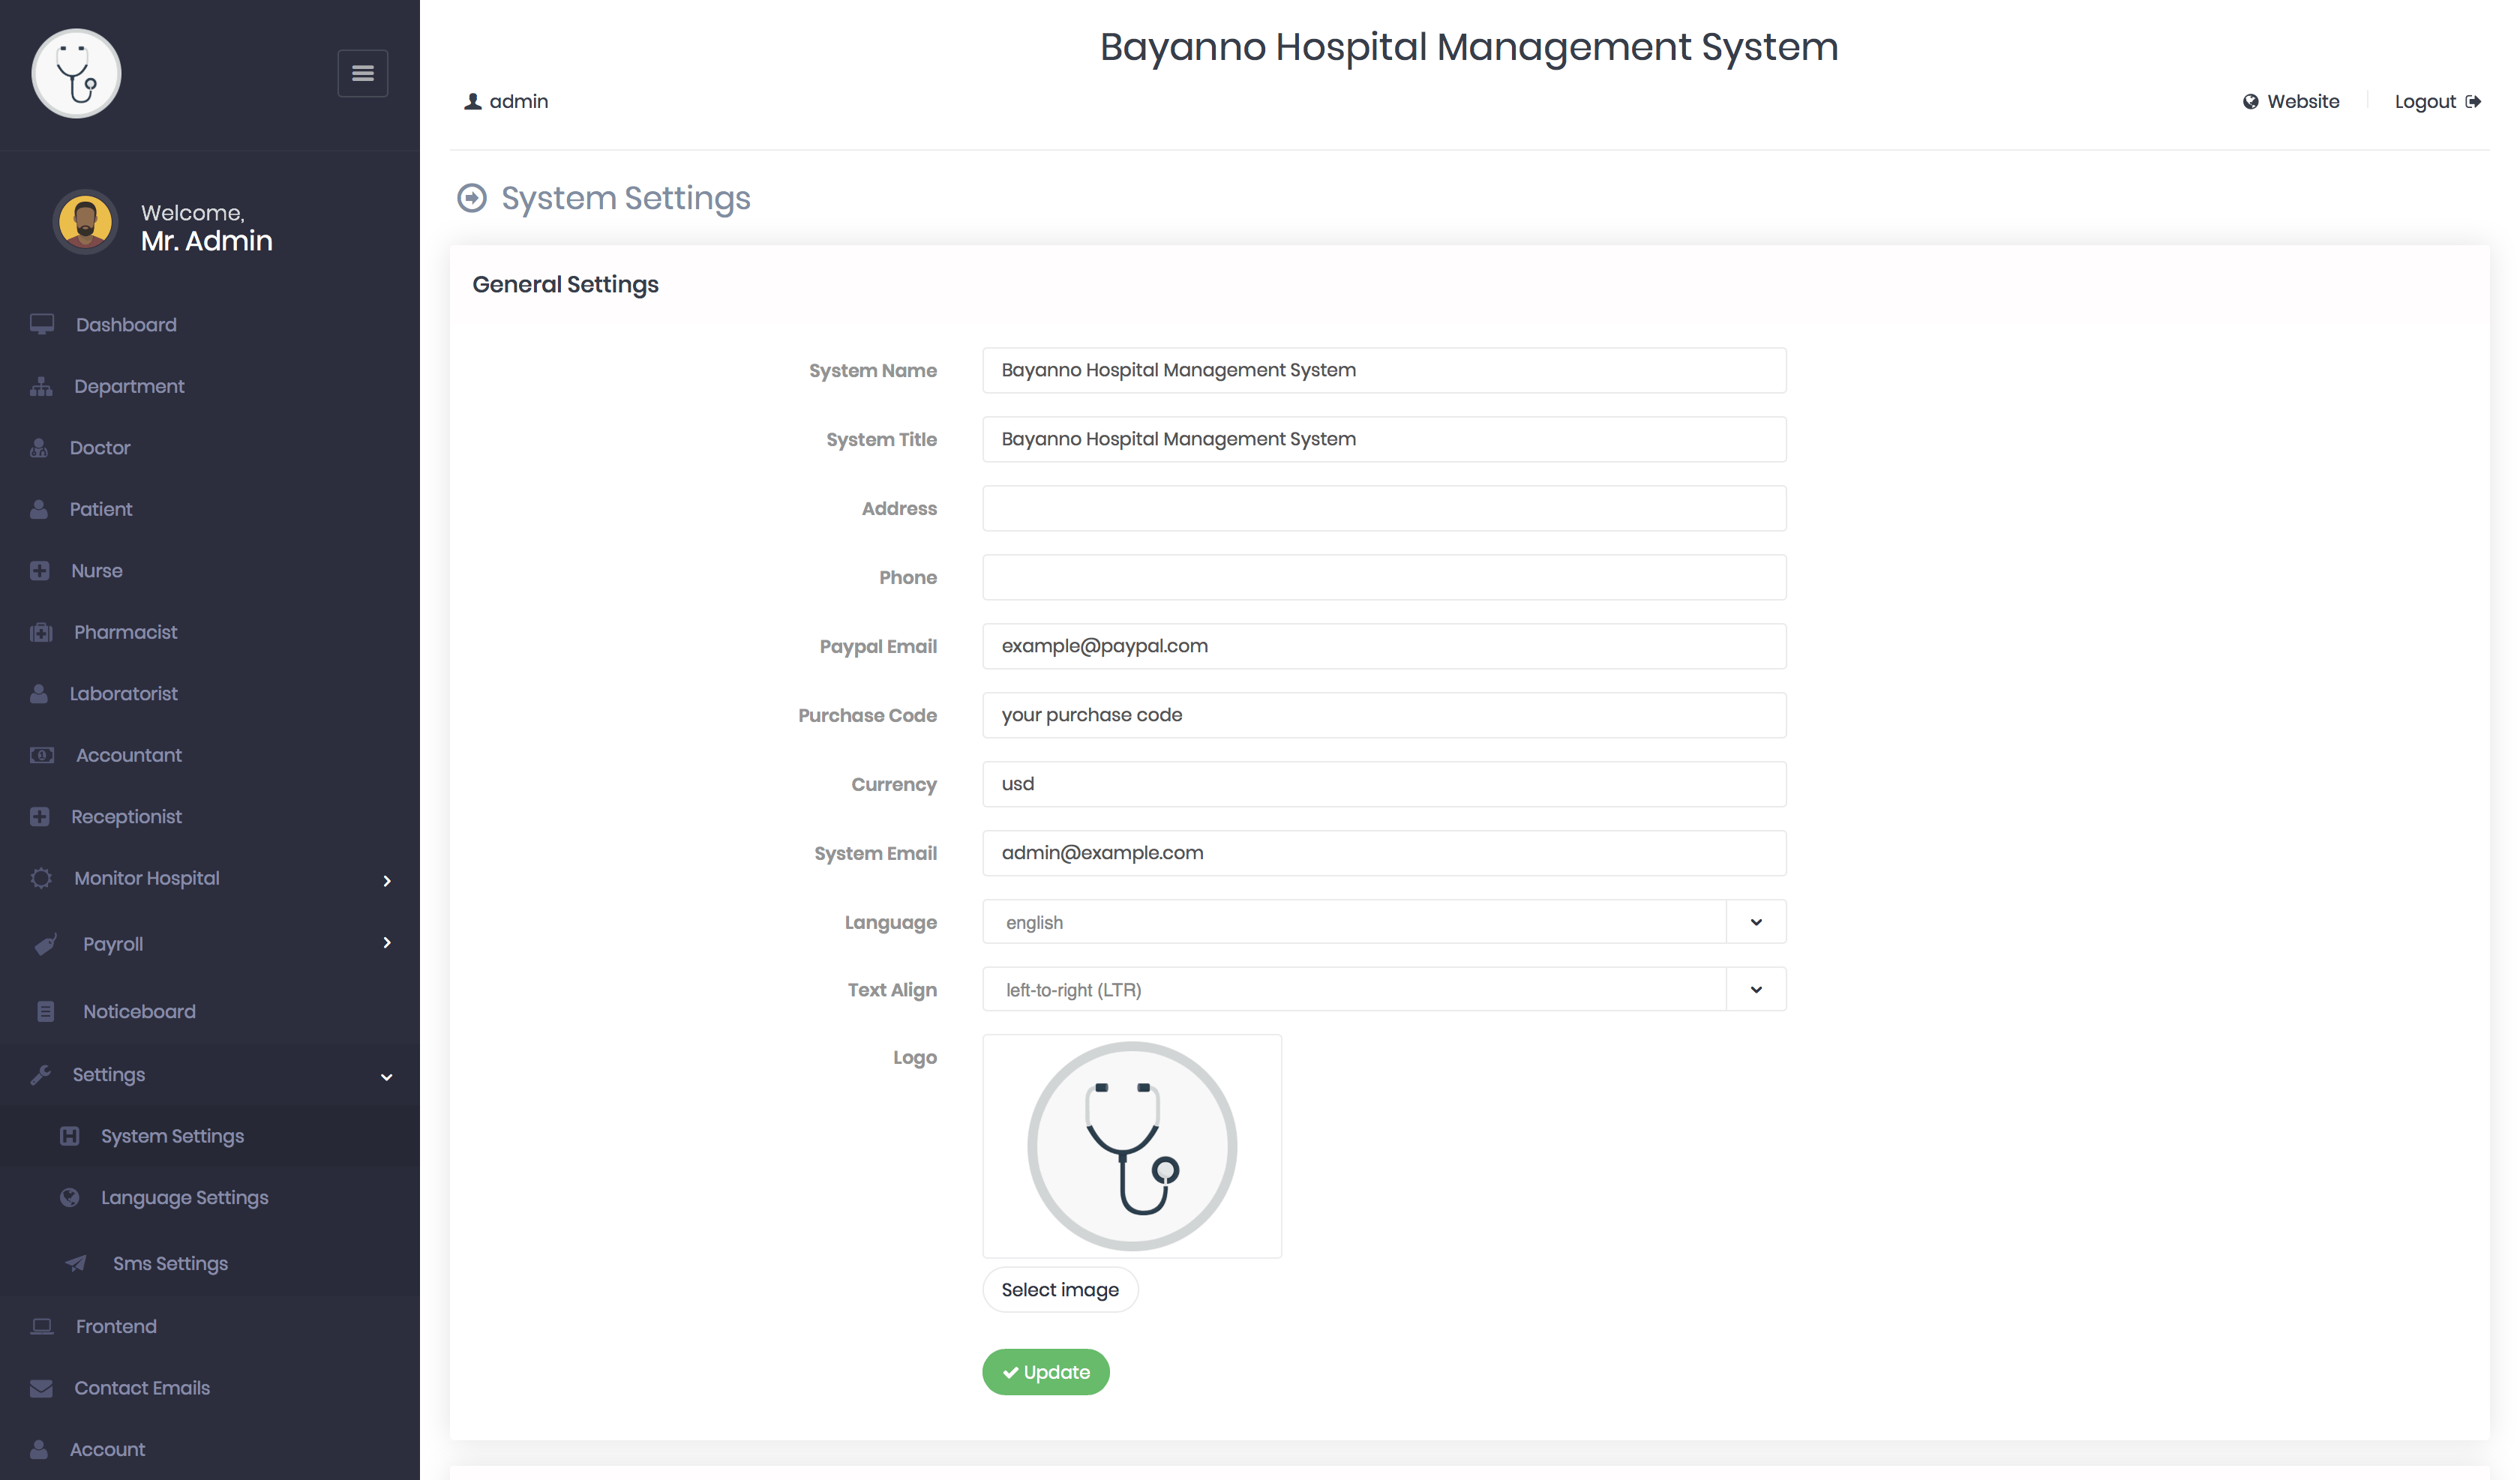Expand the Settings submenu
The height and width of the screenshot is (1480, 2520).
click(210, 1073)
